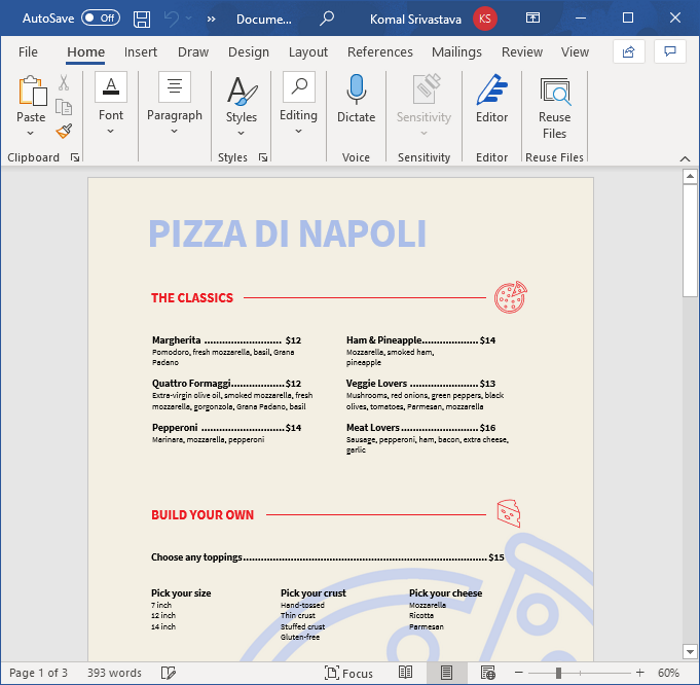
Task: Switch to Read Mode view
Action: click(x=406, y=673)
